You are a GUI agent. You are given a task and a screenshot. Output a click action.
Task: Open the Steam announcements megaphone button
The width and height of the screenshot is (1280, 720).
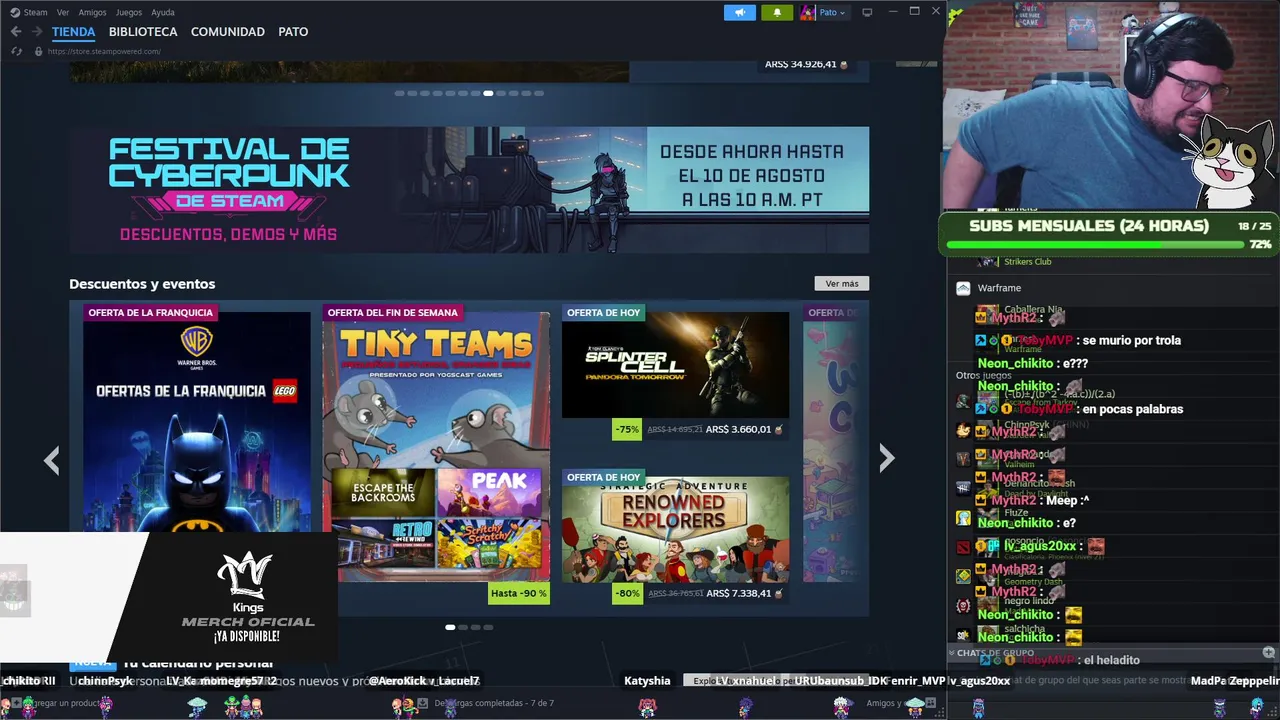click(x=740, y=12)
